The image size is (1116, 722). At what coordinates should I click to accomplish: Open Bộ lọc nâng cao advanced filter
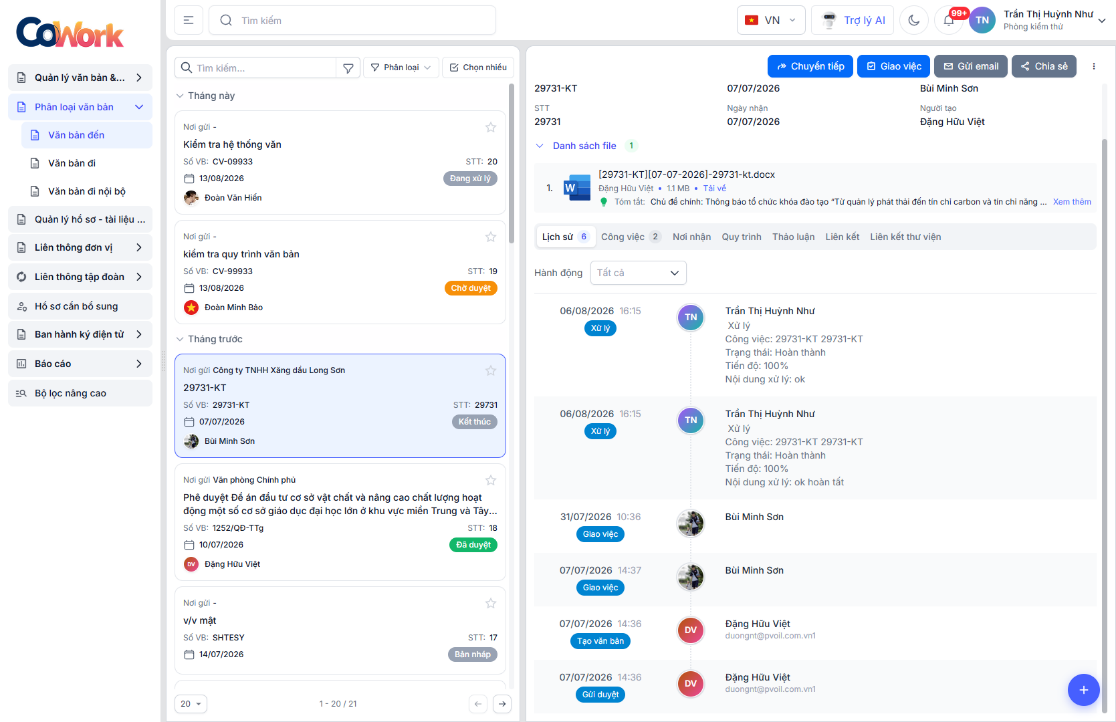[x=80, y=393]
